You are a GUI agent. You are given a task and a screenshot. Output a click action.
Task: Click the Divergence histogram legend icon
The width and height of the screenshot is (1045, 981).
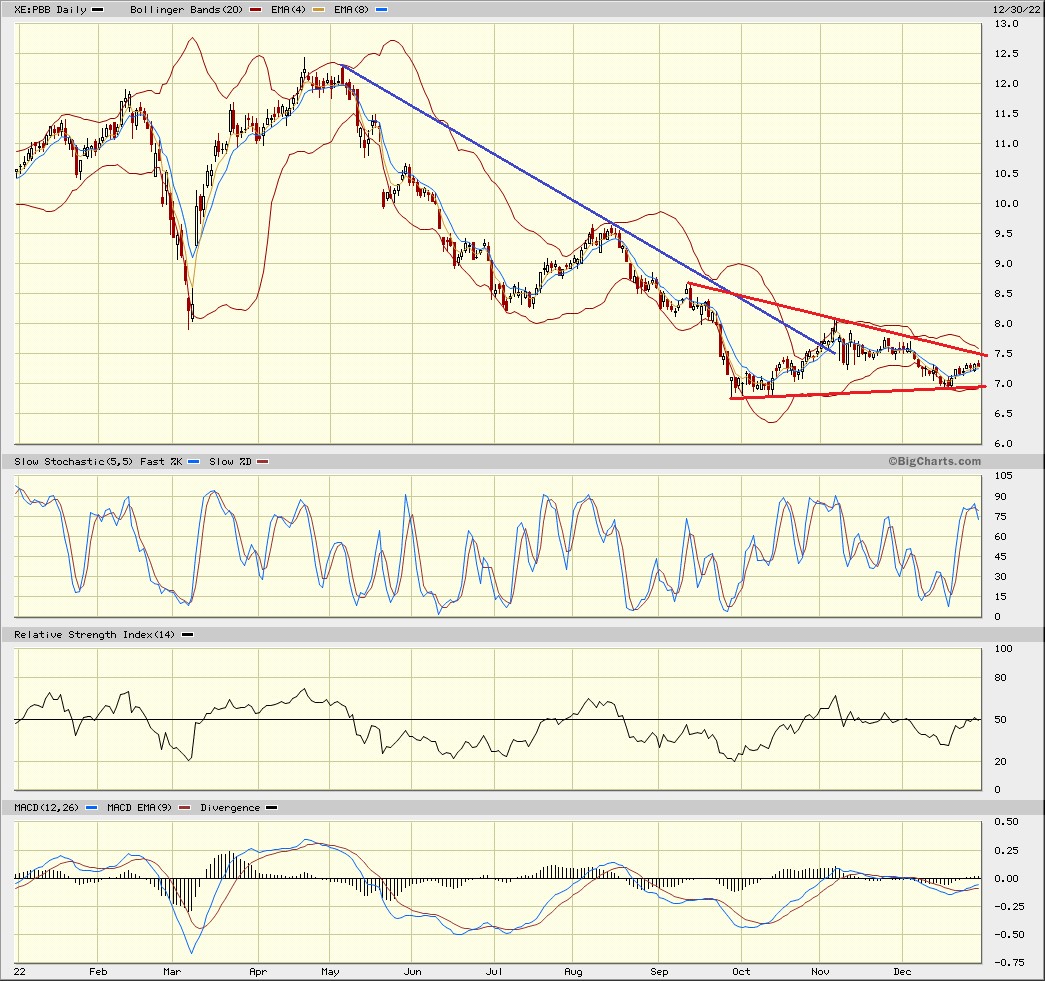click(x=270, y=807)
